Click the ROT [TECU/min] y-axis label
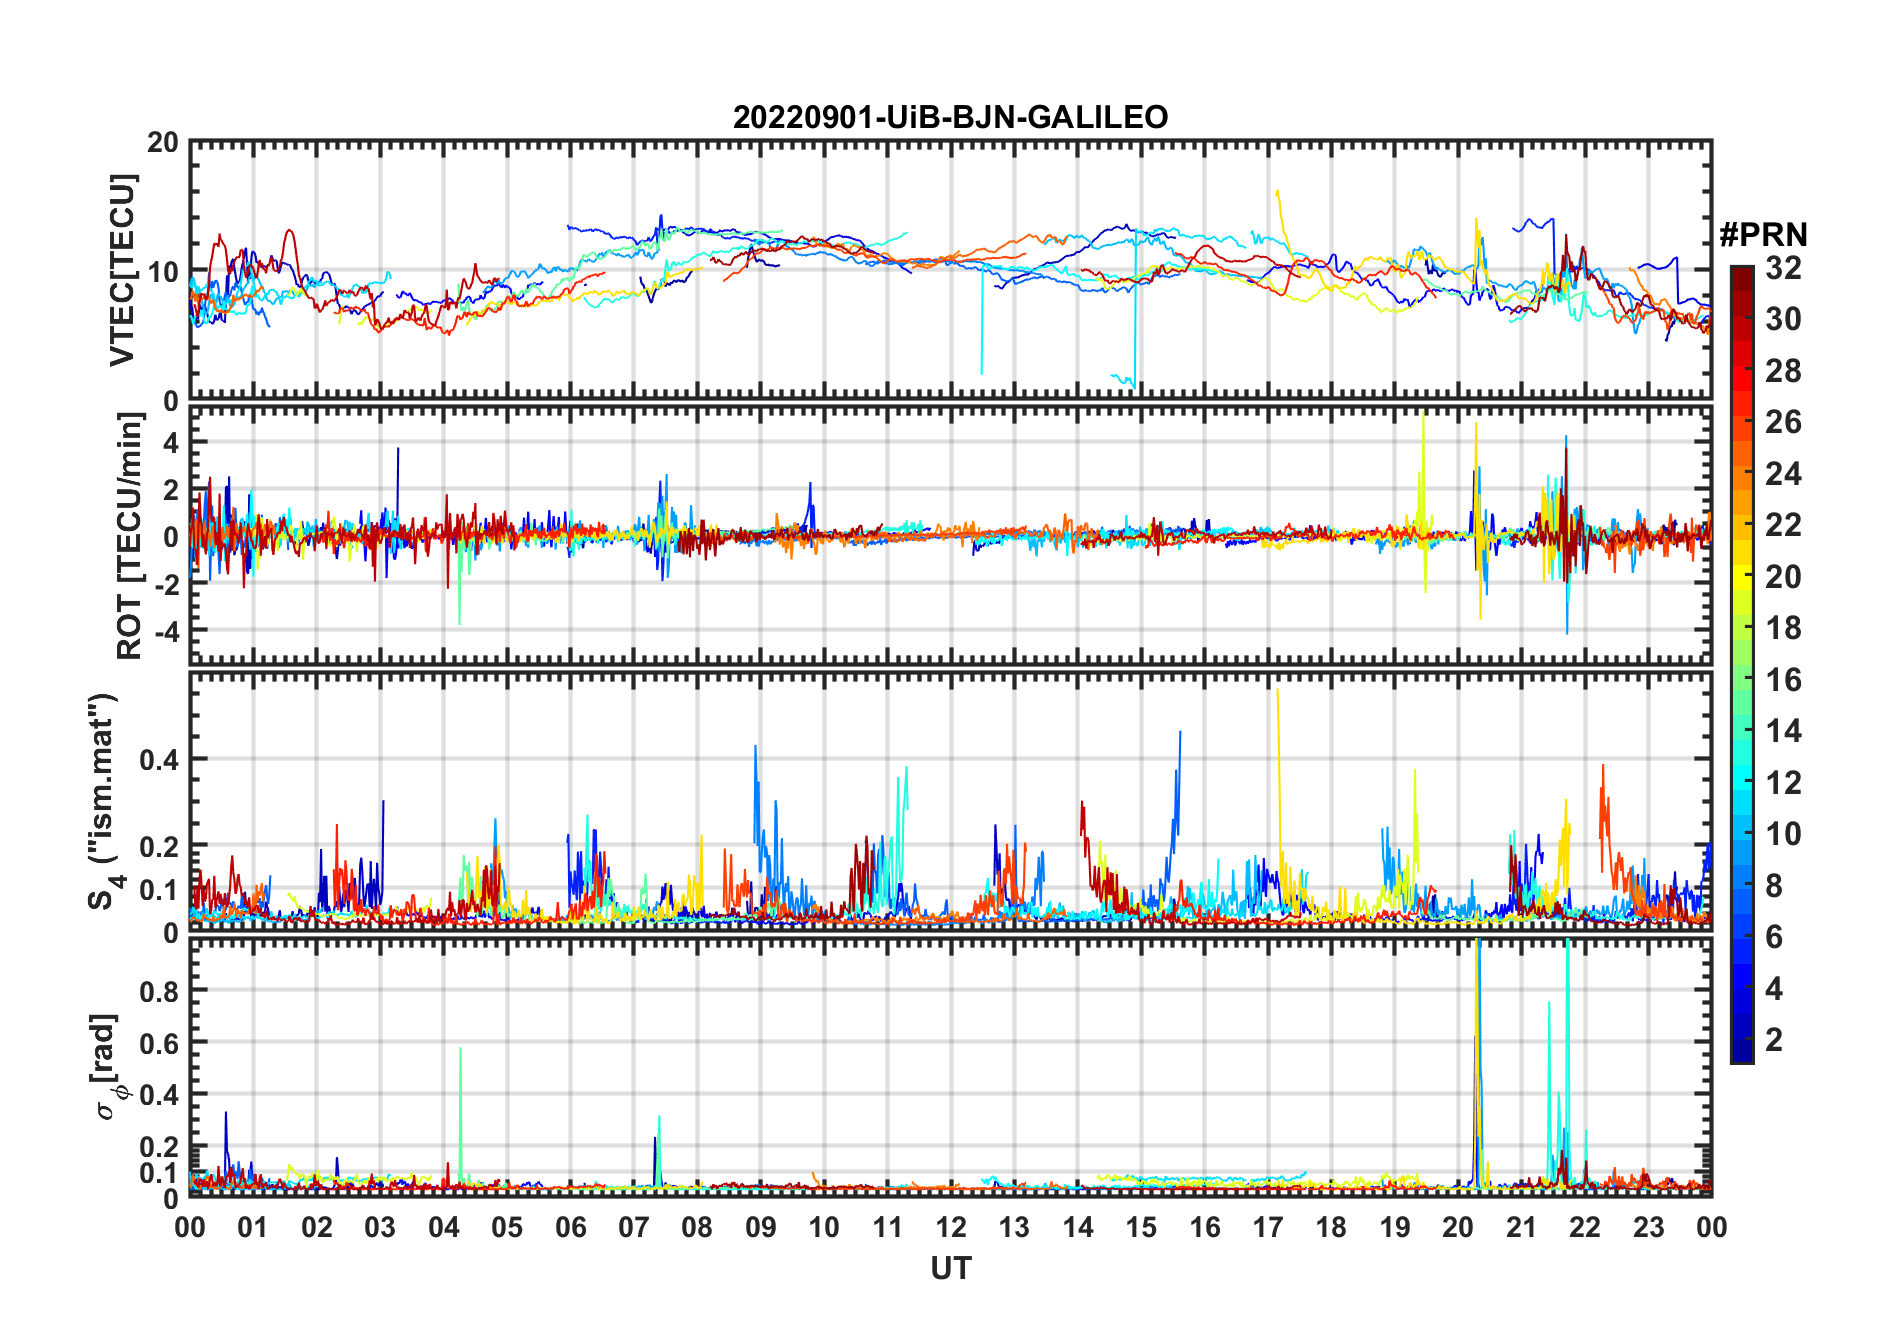This screenshot has height=1330, width=1902. 129,536
